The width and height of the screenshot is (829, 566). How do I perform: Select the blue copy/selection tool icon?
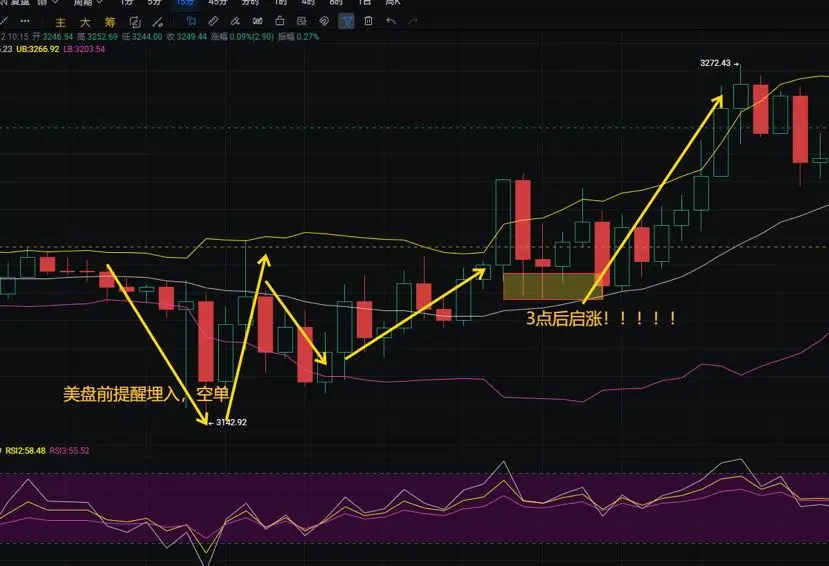pyautogui.click(x=191, y=21)
